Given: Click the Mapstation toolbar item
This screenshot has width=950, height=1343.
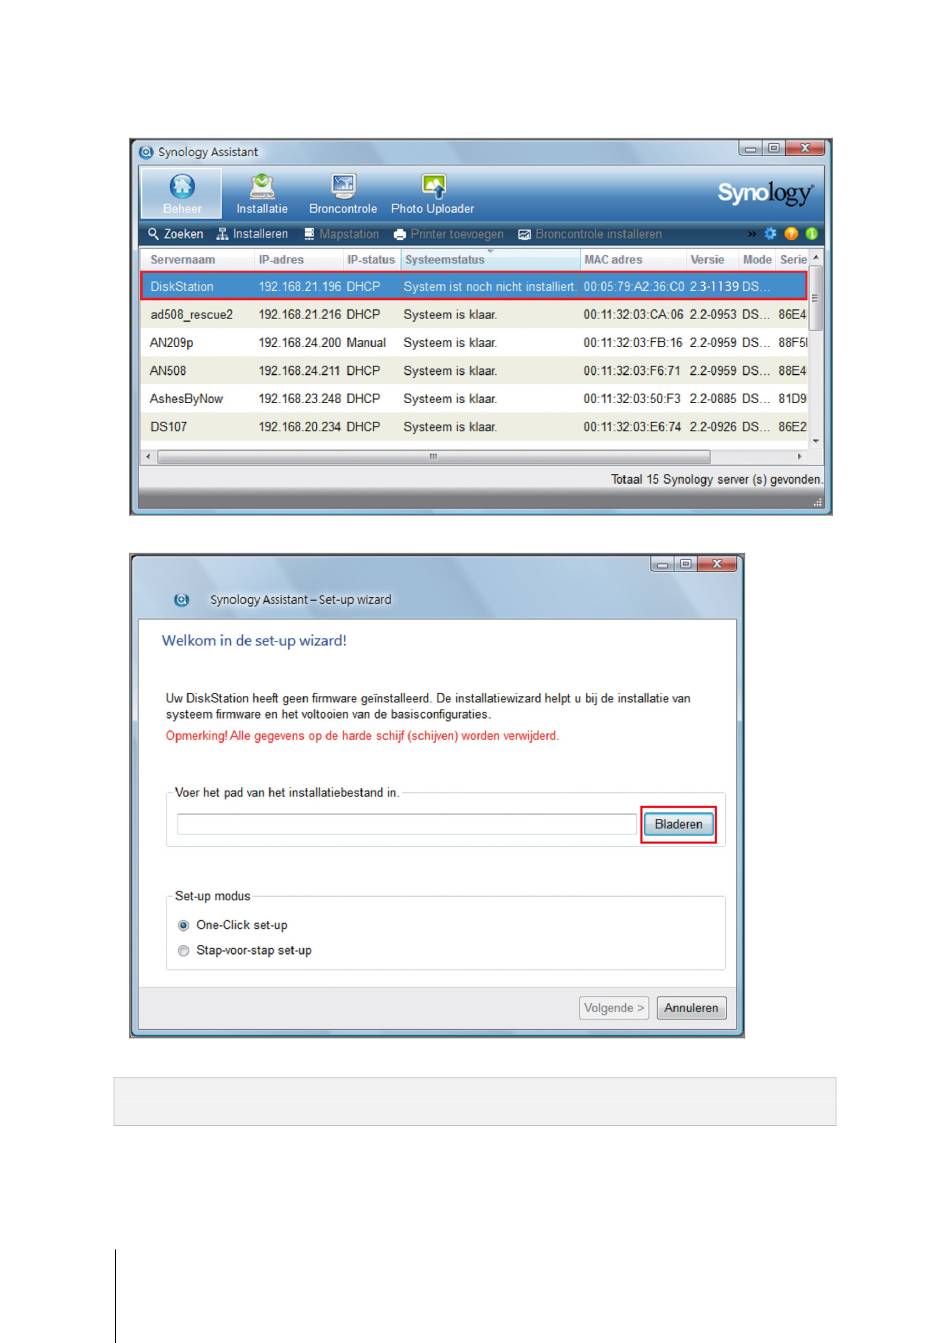Looking at the screenshot, I should click(341, 234).
